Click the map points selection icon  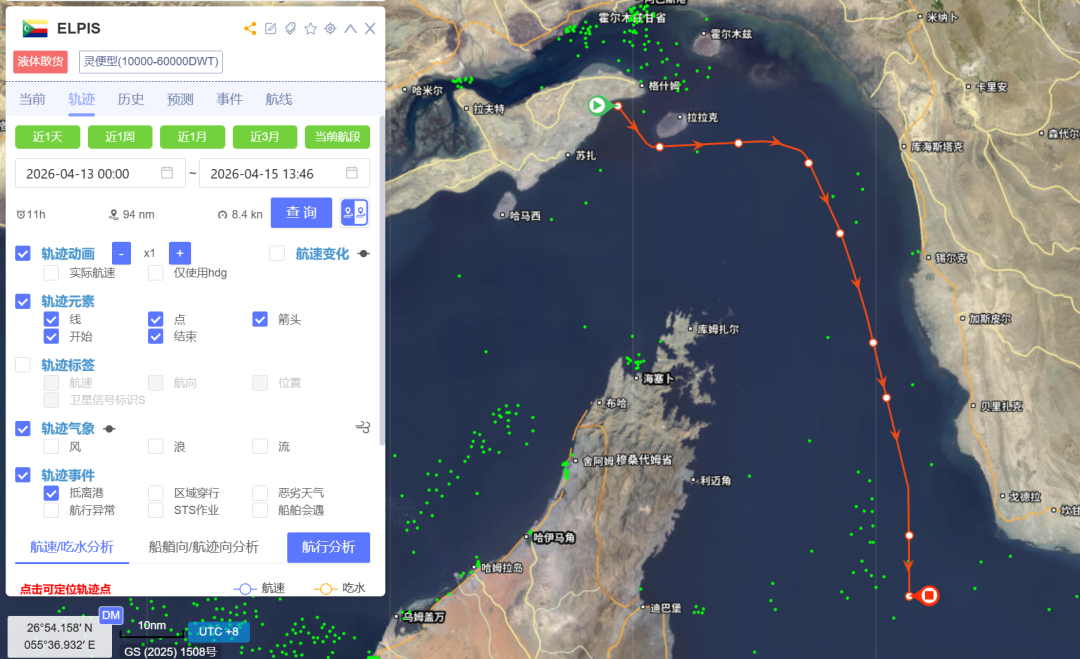click(355, 213)
